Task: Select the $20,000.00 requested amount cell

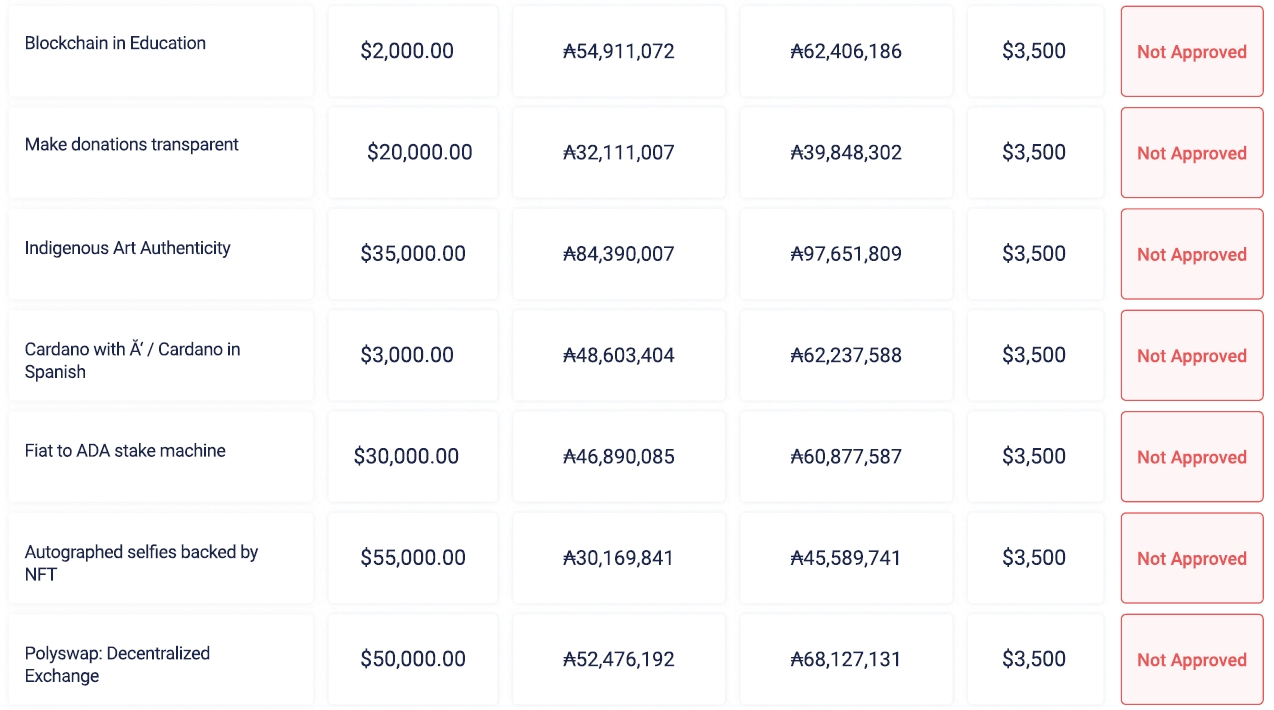Action: coord(419,152)
